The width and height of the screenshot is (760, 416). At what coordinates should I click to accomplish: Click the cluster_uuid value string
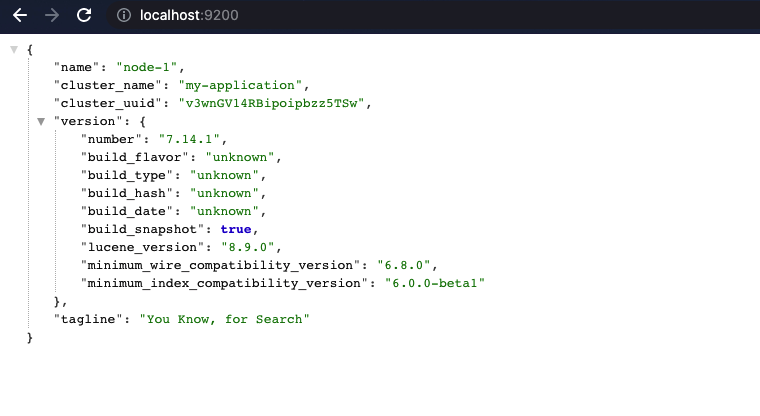click(x=271, y=103)
